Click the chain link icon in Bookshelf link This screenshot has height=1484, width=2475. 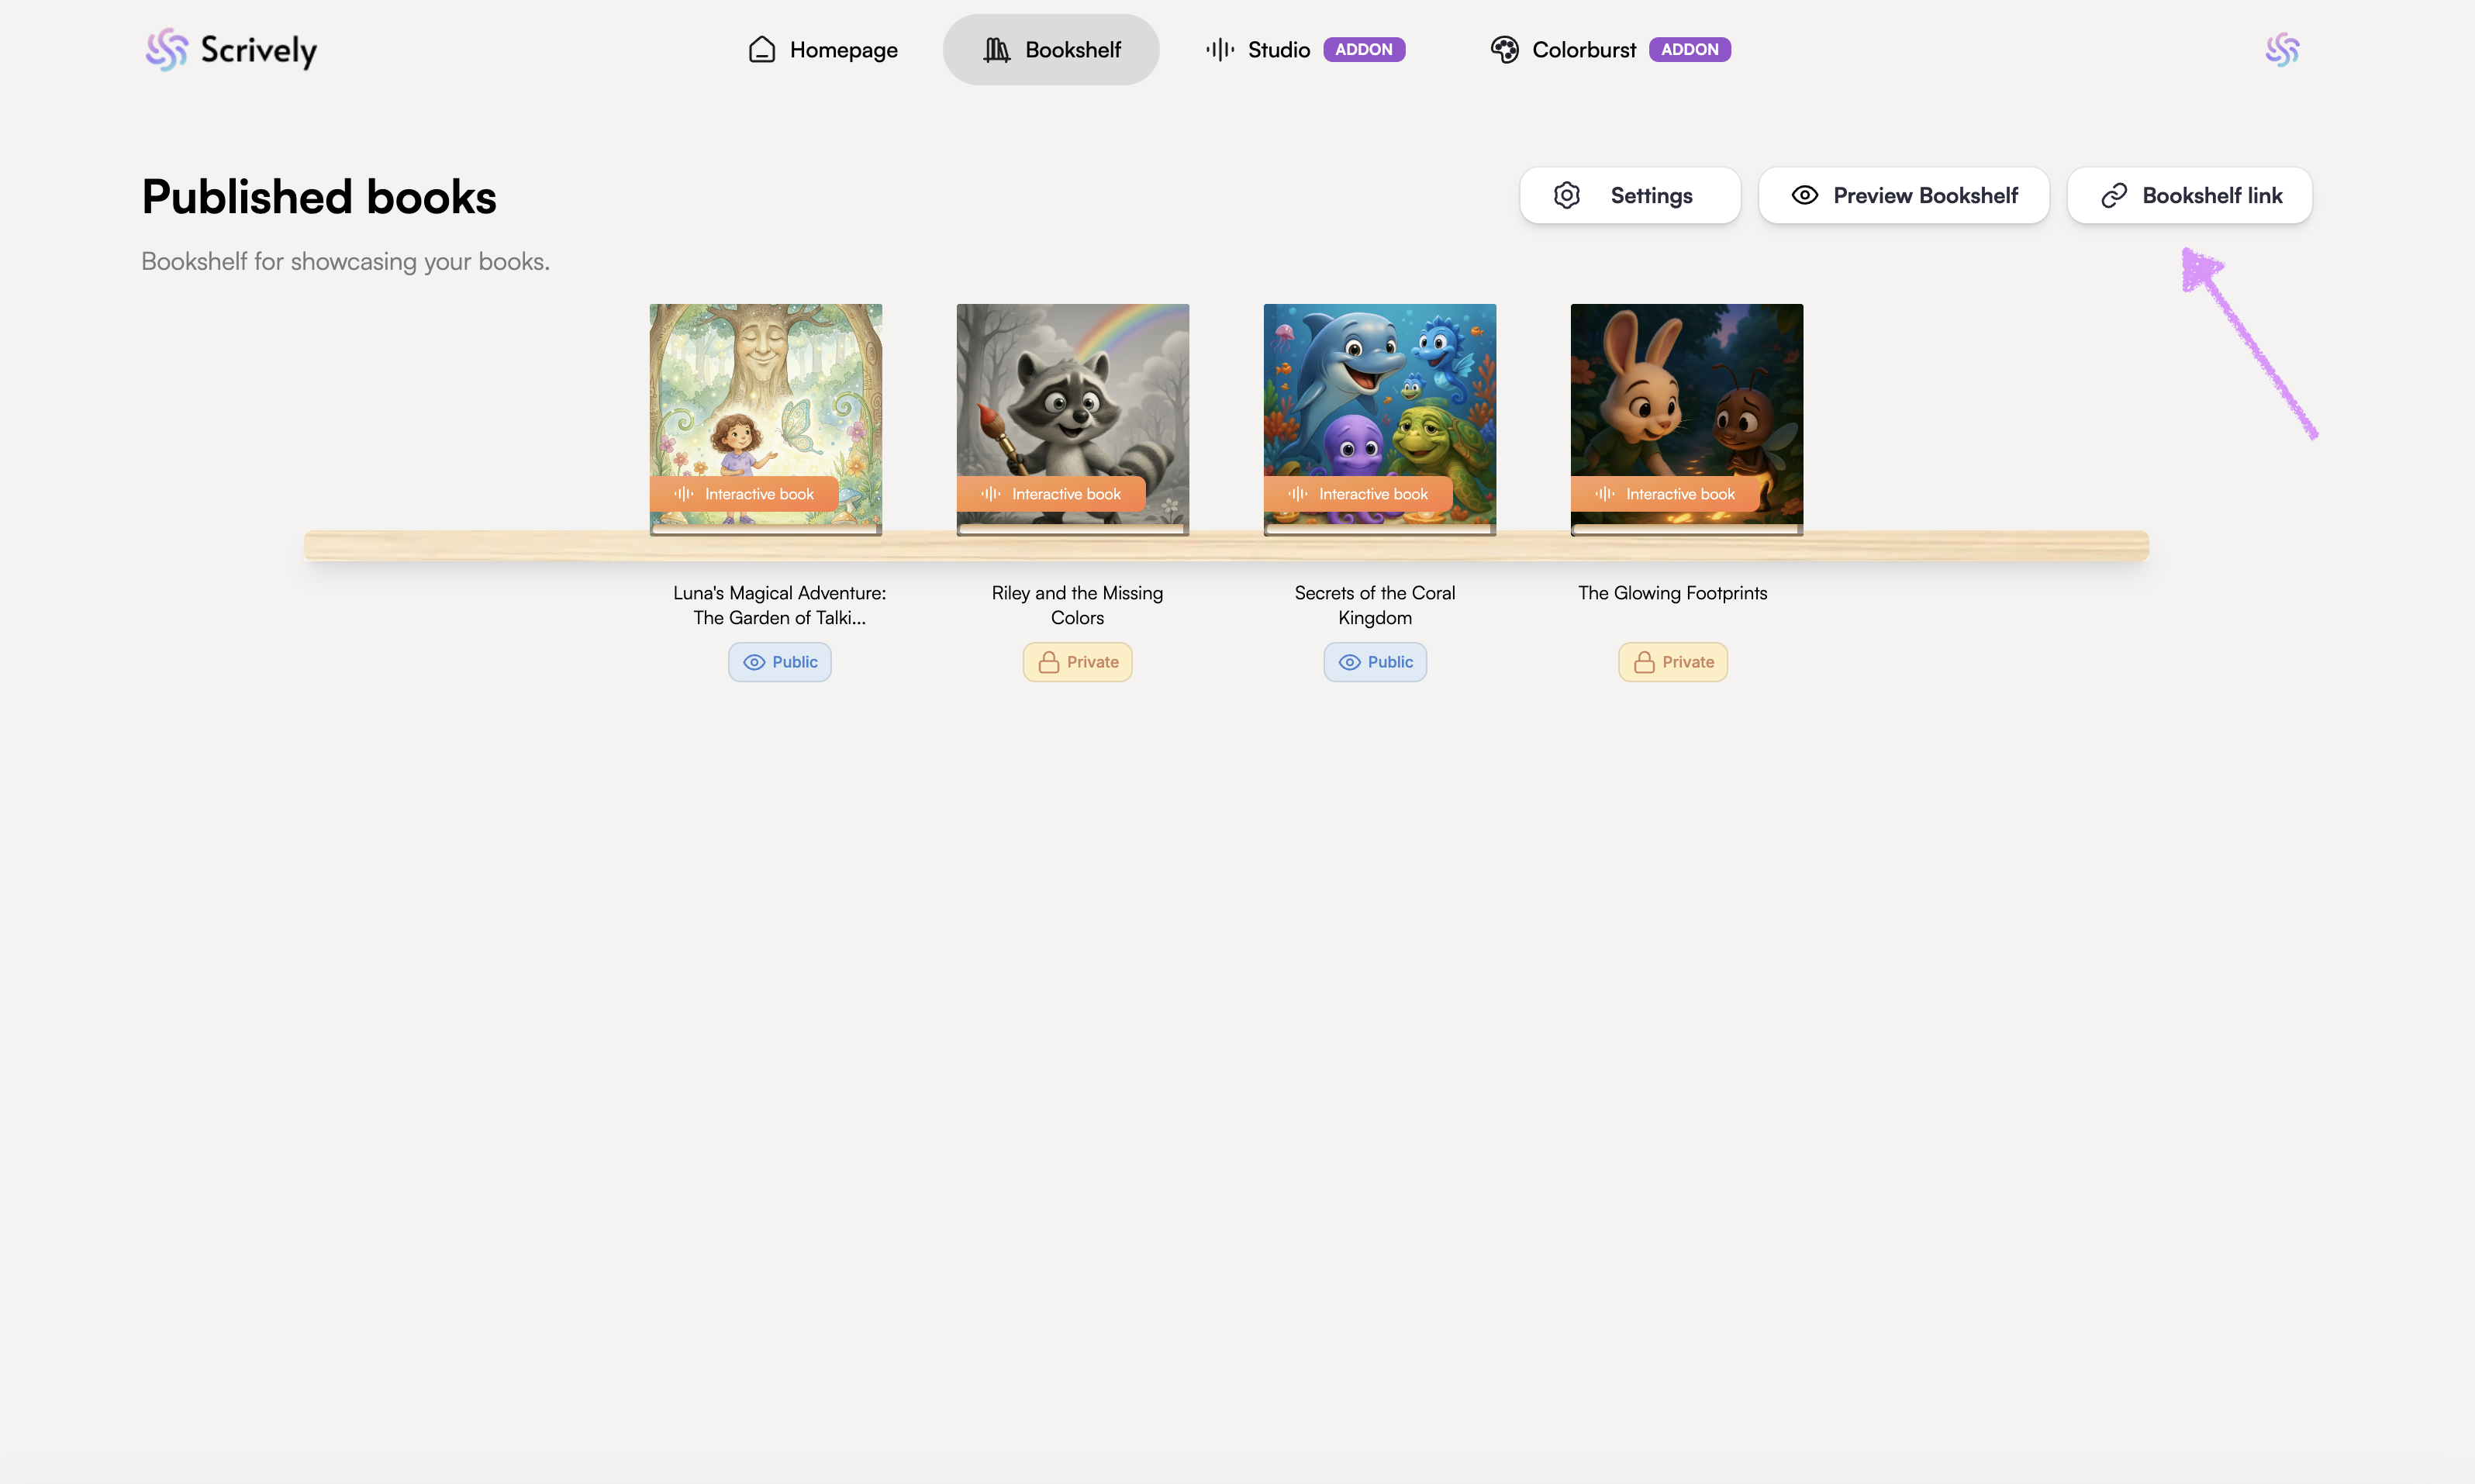(2113, 196)
